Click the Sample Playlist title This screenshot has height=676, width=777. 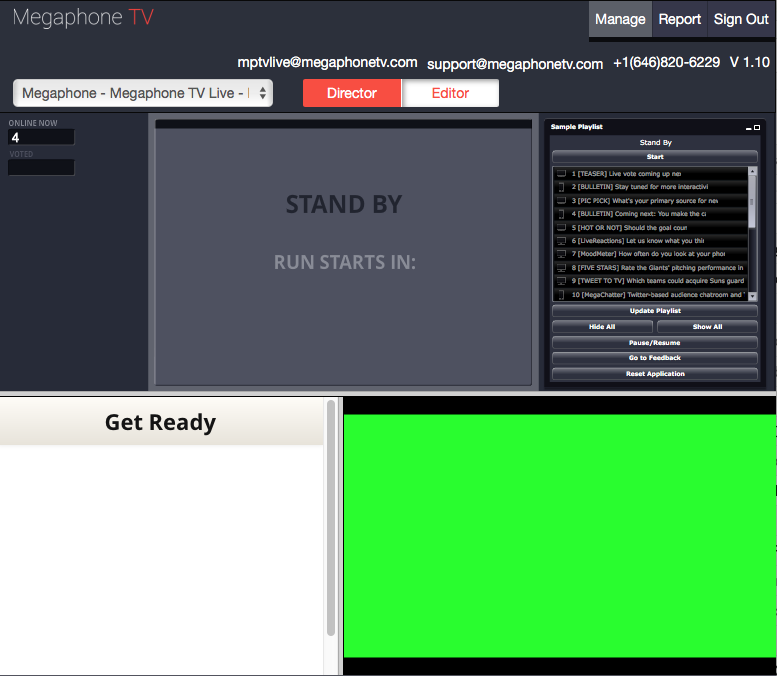click(x=576, y=127)
